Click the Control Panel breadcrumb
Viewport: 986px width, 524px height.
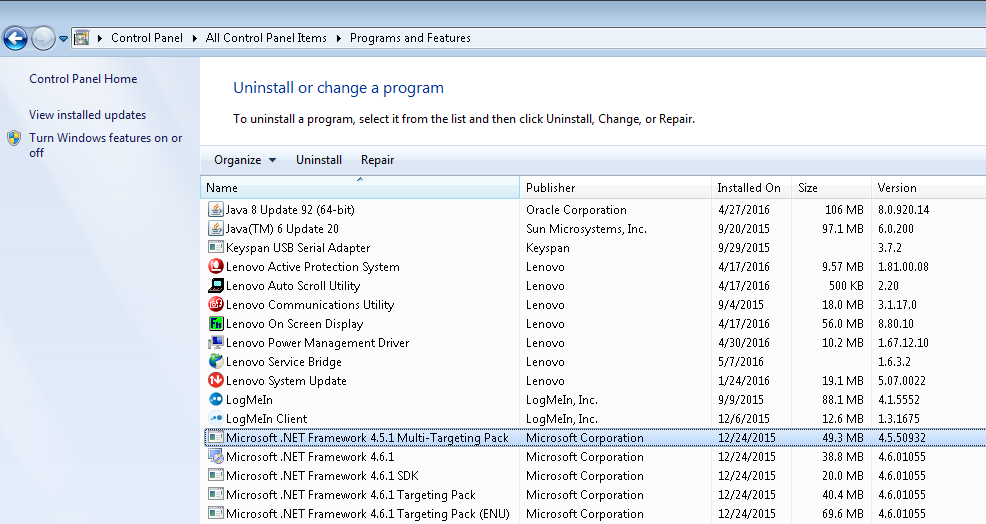(147, 38)
